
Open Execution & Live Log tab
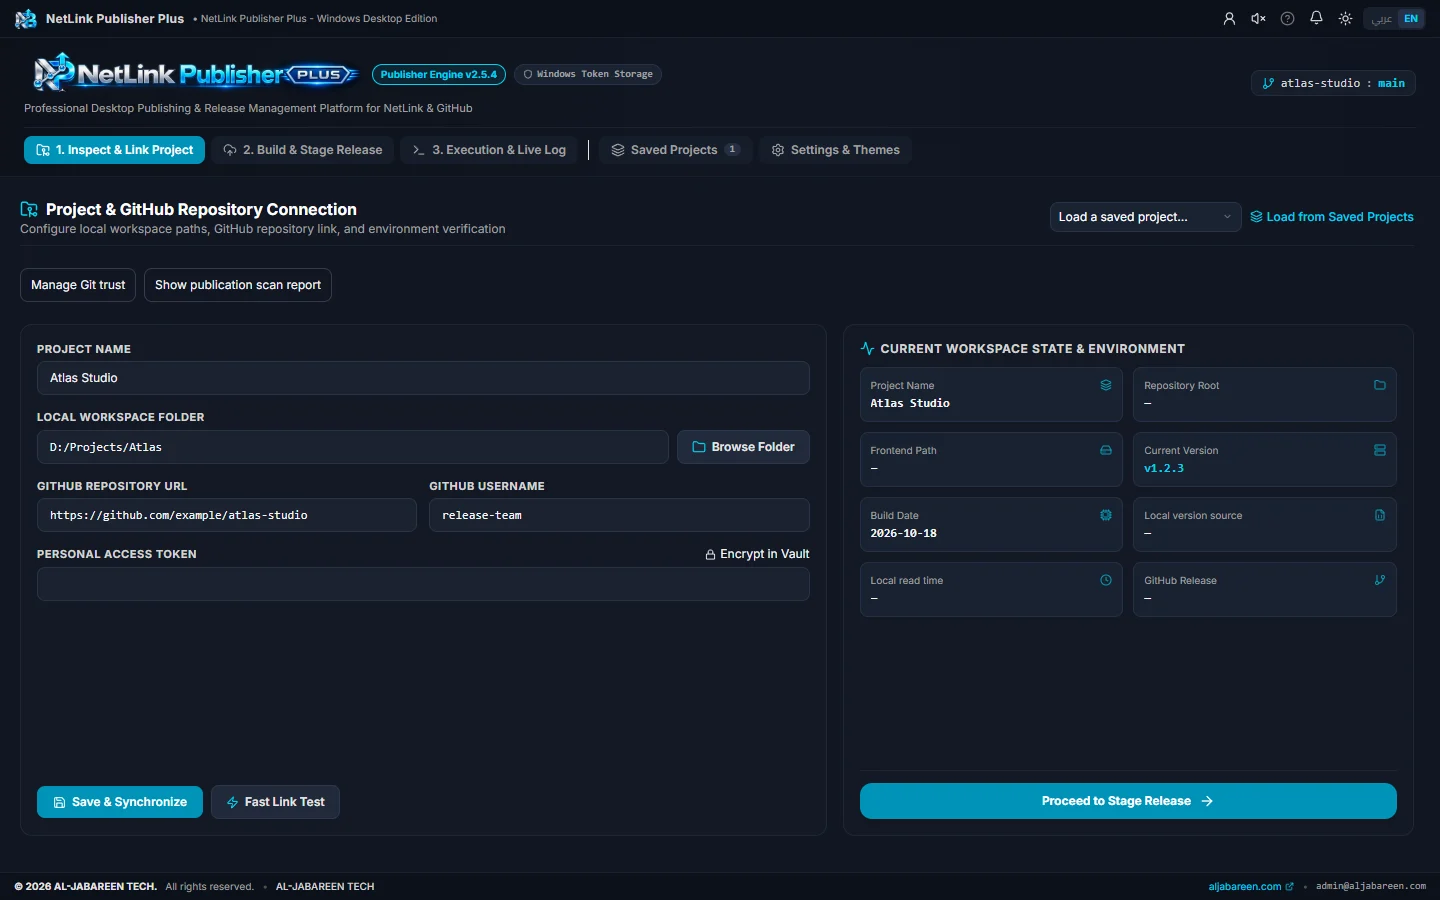pyautogui.click(x=489, y=150)
